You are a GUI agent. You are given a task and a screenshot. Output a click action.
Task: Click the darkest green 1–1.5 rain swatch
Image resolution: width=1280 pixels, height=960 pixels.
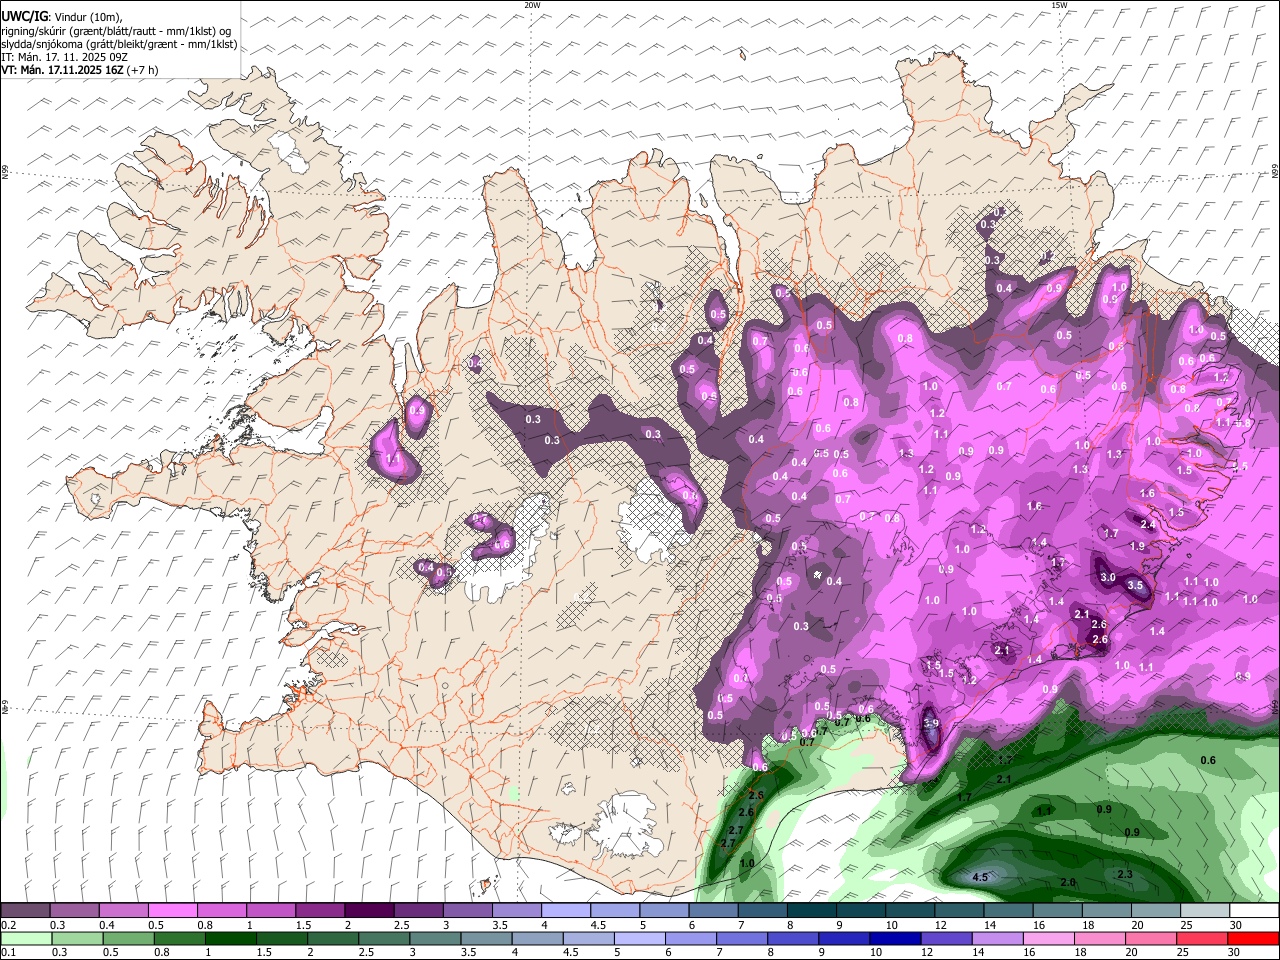(230, 938)
